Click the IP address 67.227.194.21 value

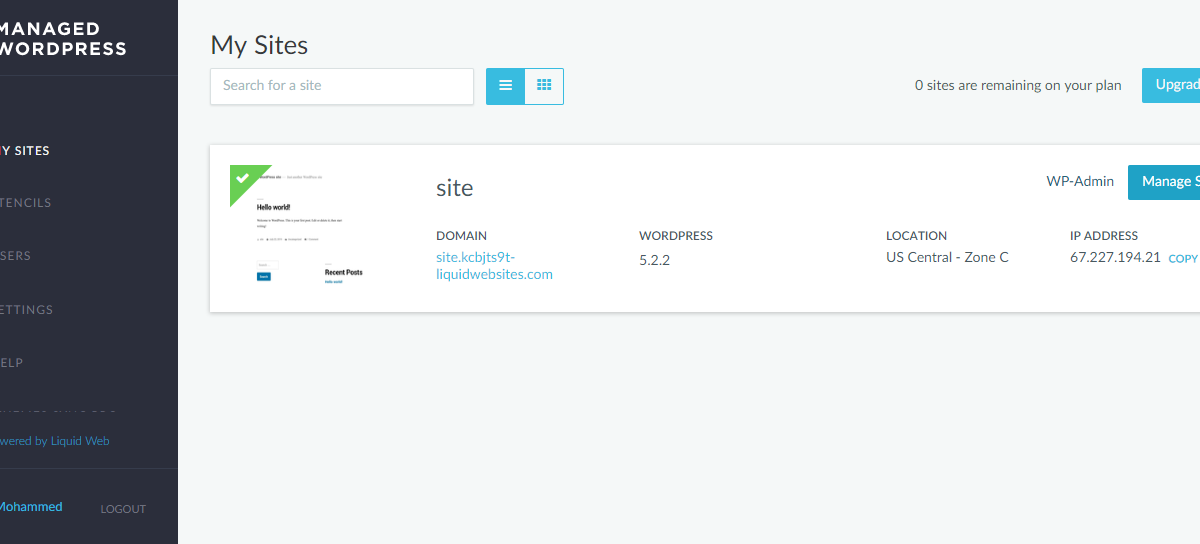coord(1115,257)
